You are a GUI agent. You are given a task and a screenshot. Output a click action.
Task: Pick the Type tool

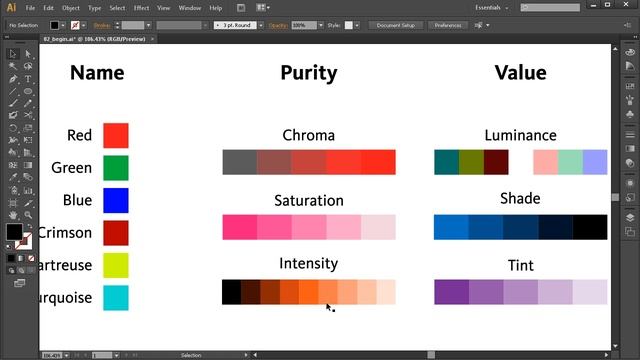tap(28, 79)
